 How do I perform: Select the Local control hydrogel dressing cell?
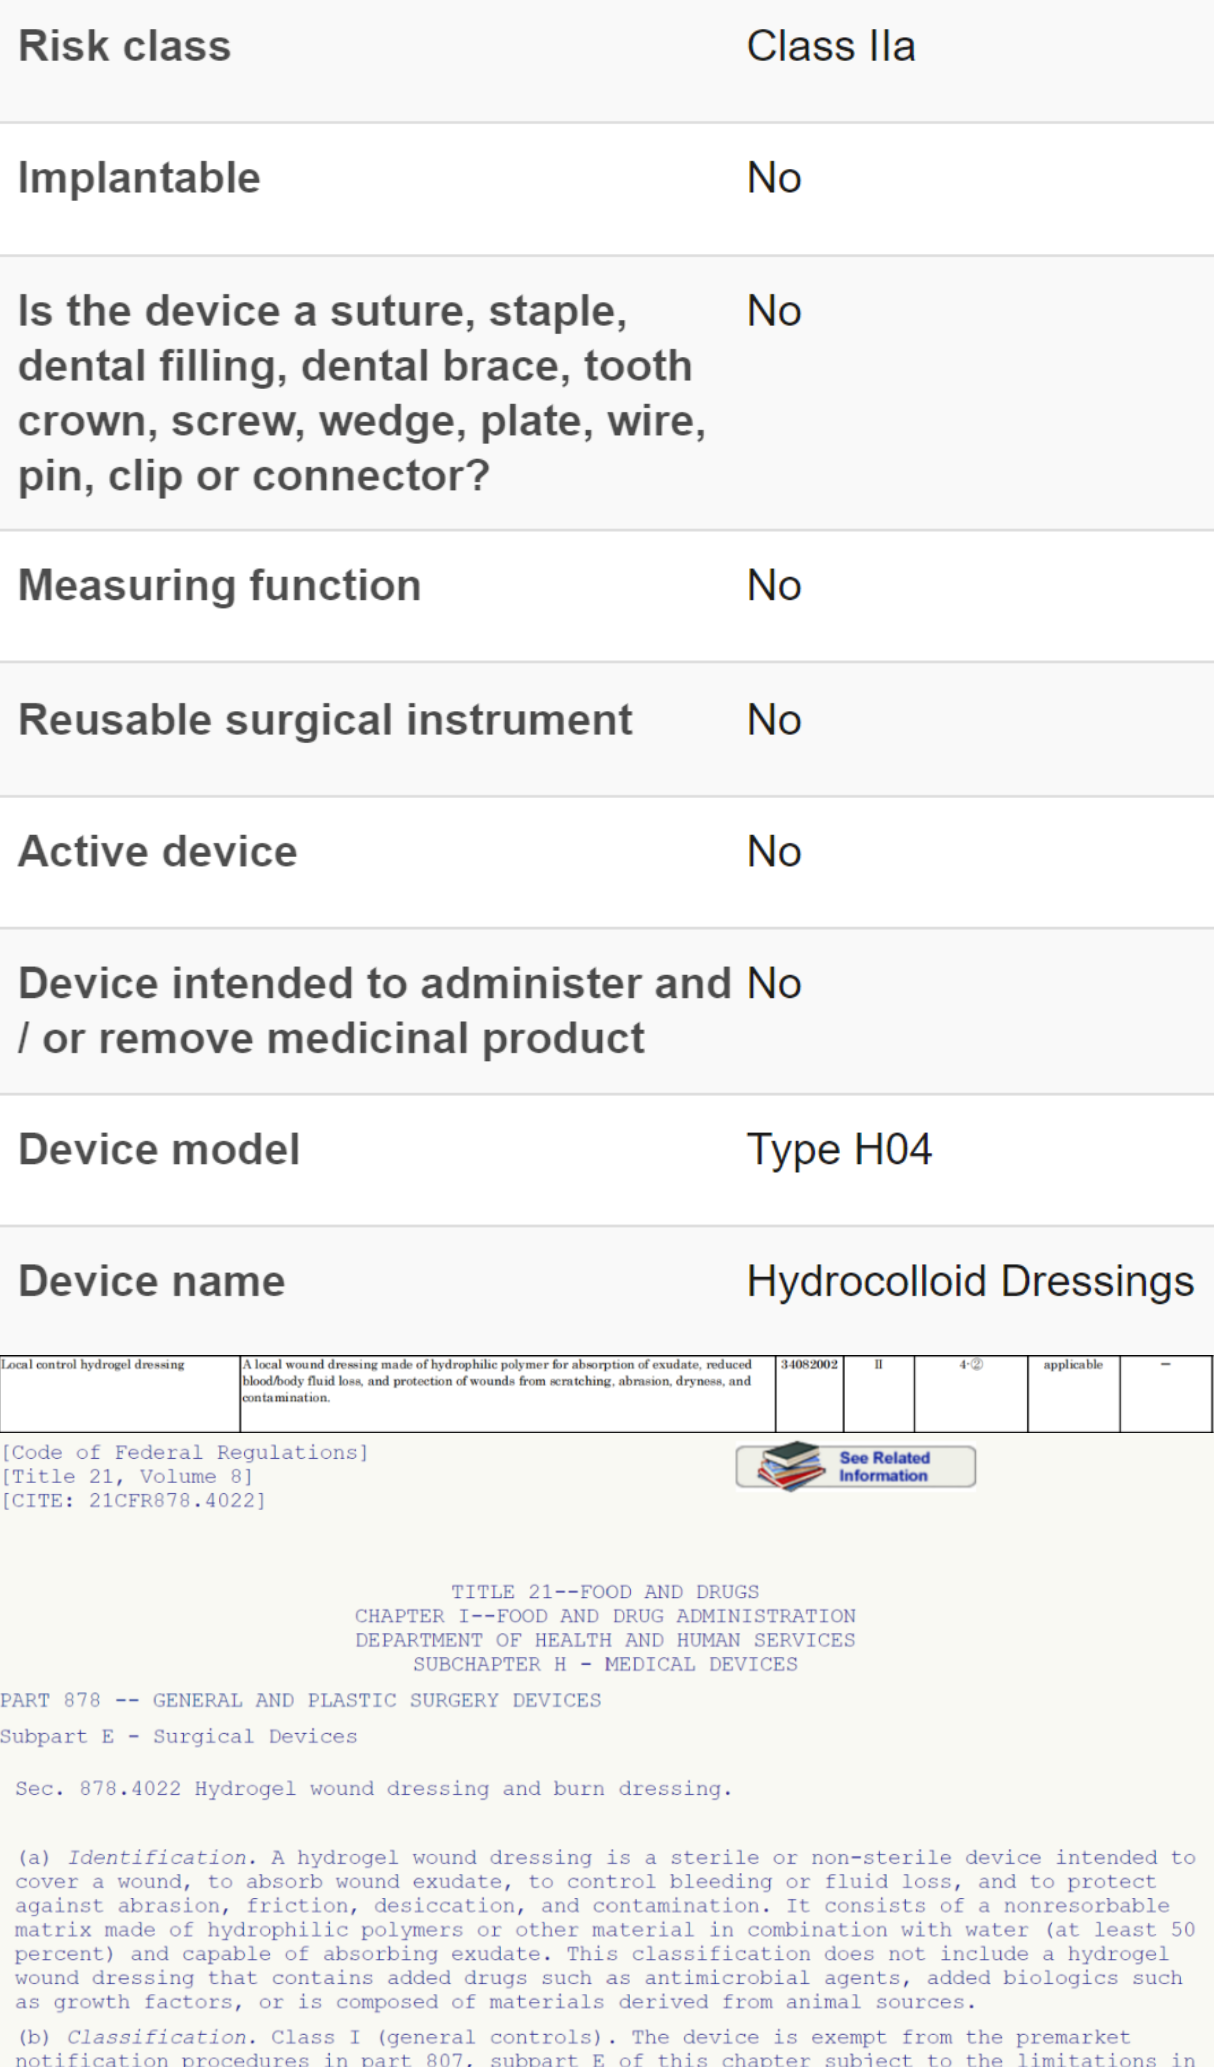(93, 1365)
